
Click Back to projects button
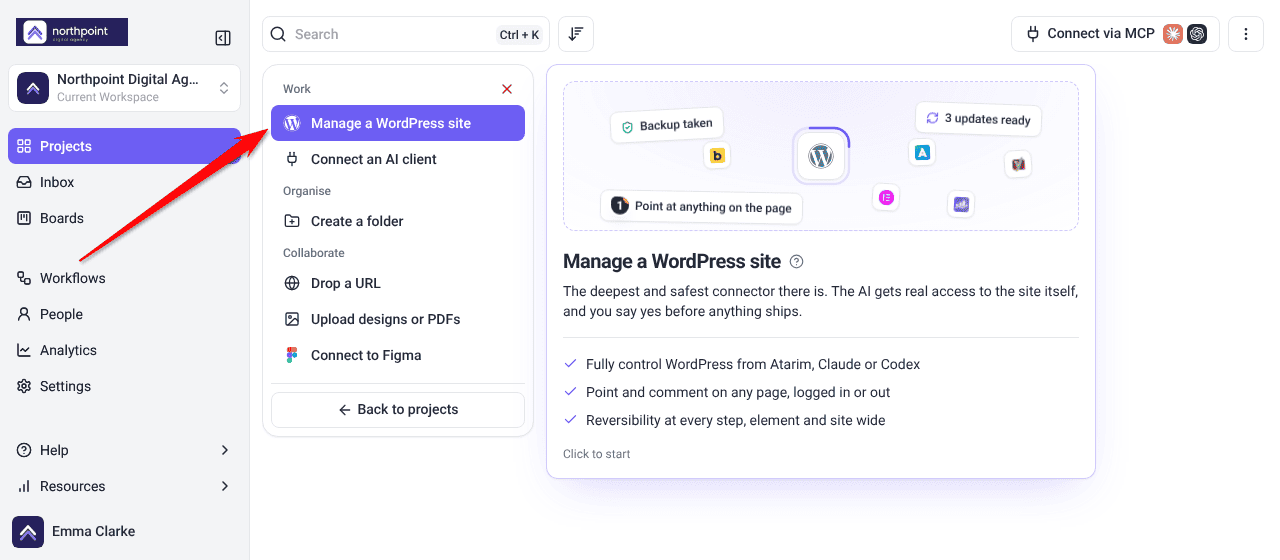[x=398, y=410]
